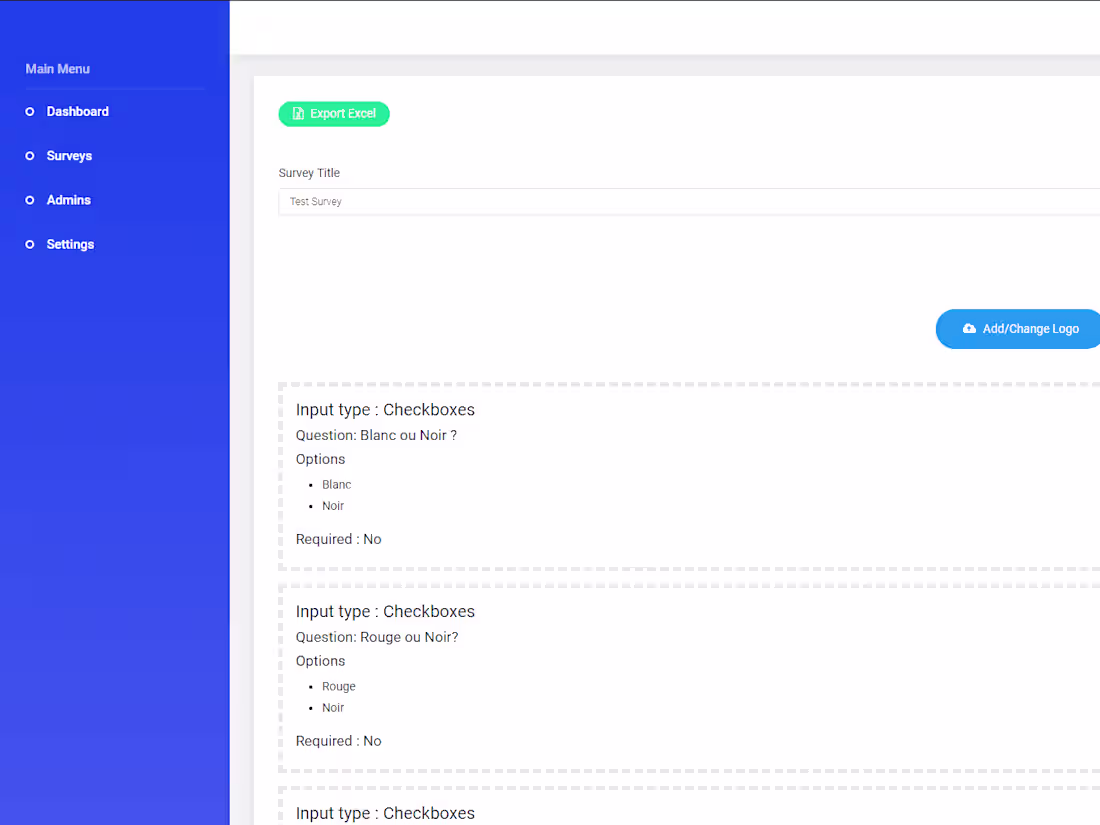
Task: Select the Noir option under Blanc ou Noir
Action: coord(333,505)
